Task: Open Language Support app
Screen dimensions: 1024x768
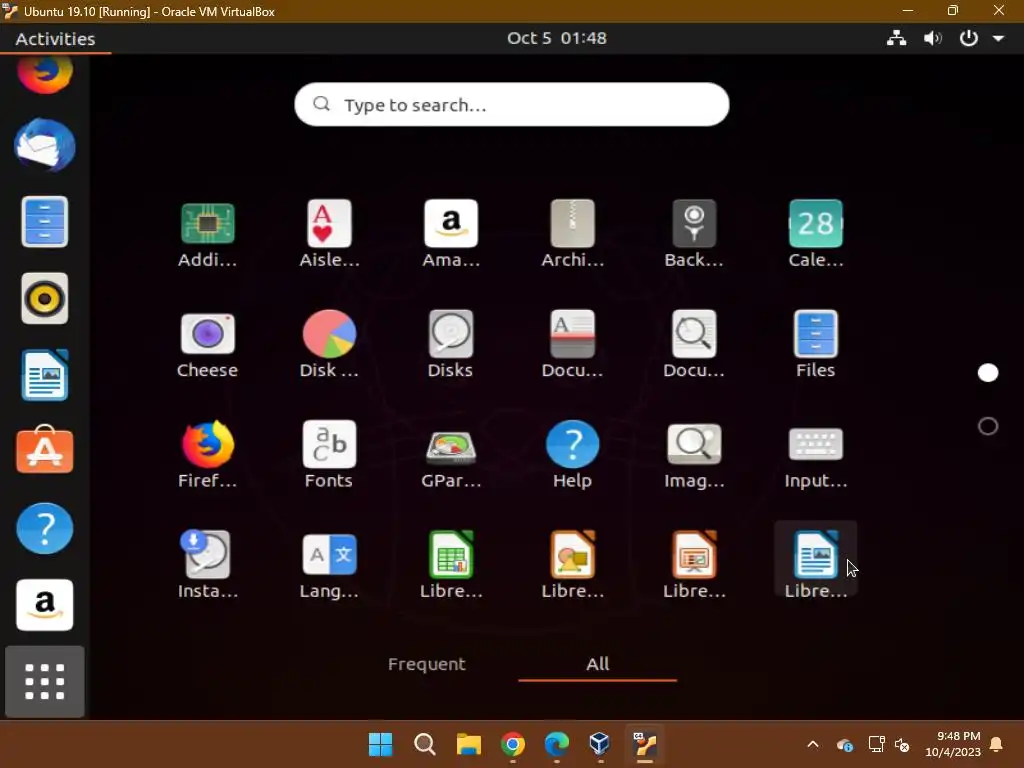Action: pos(329,564)
